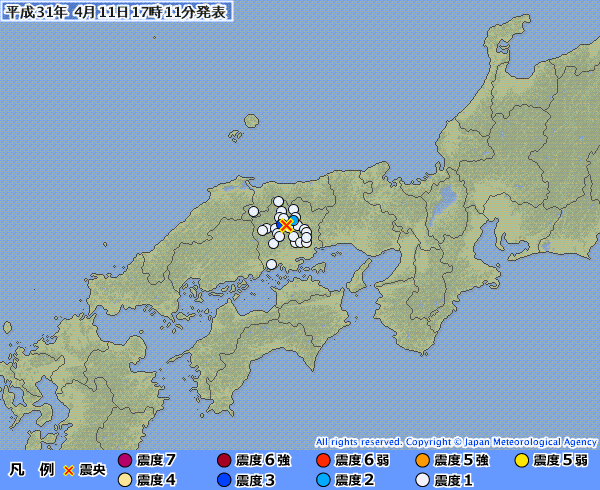The width and height of the screenshot is (600, 490).
Task: Select the intensity 6 weak red circle
Action: pyautogui.click(x=323, y=460)
